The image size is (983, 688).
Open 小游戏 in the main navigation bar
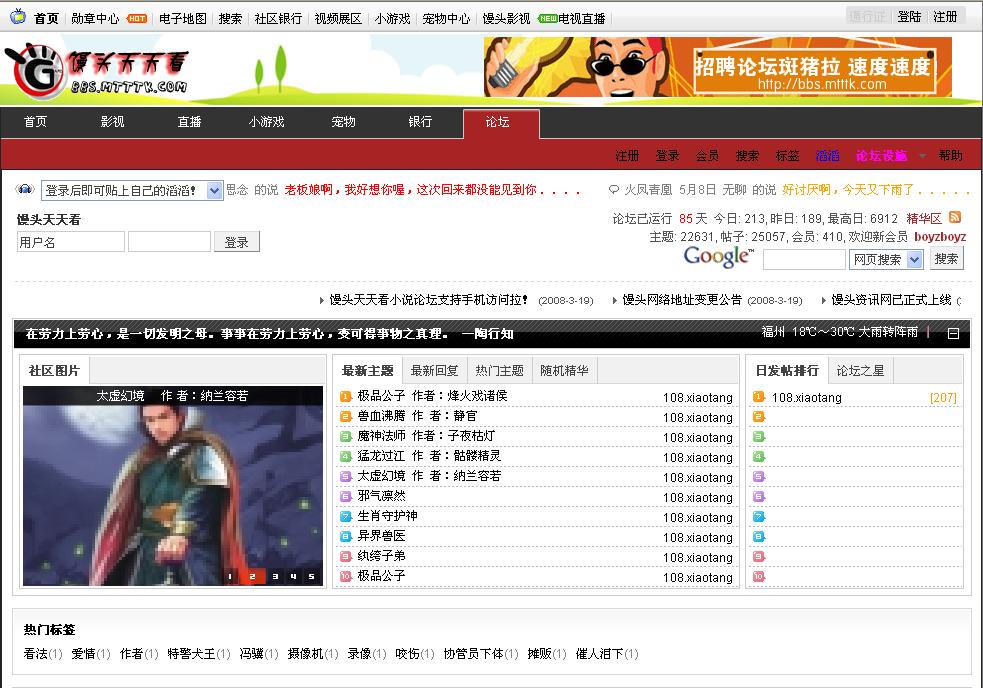pos(266,122)
